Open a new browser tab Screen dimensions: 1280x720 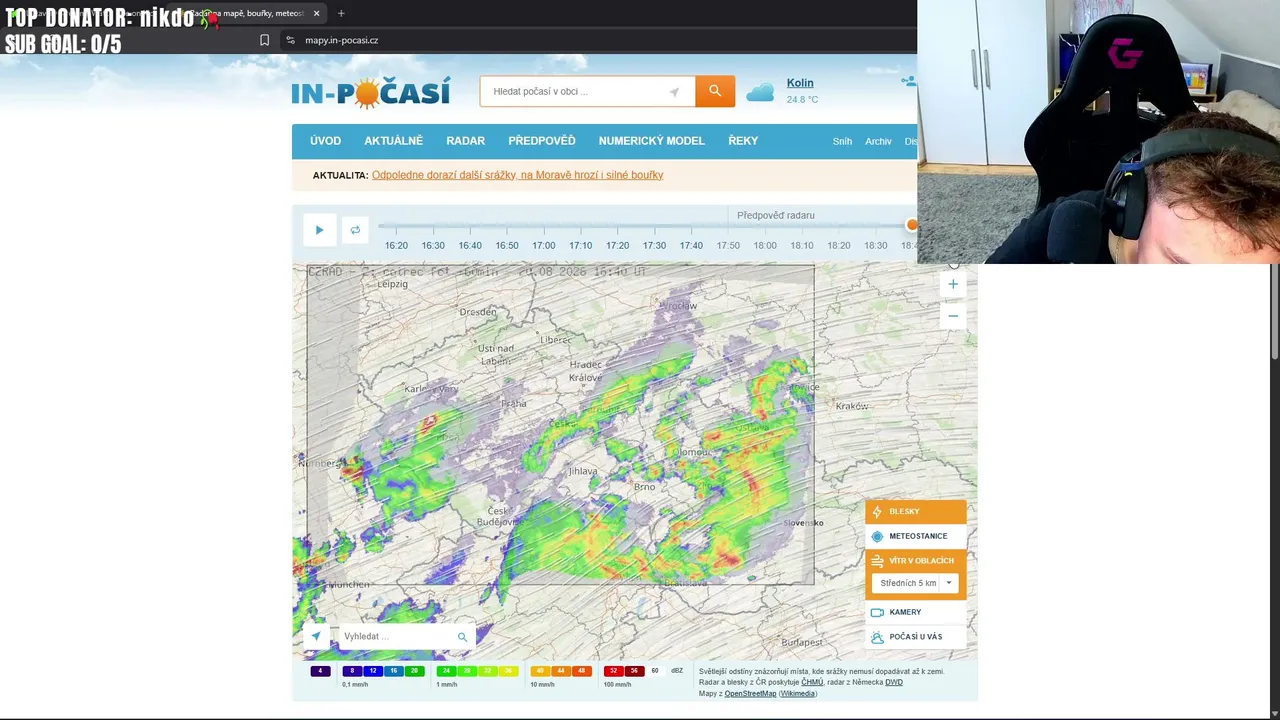(341, 13)
